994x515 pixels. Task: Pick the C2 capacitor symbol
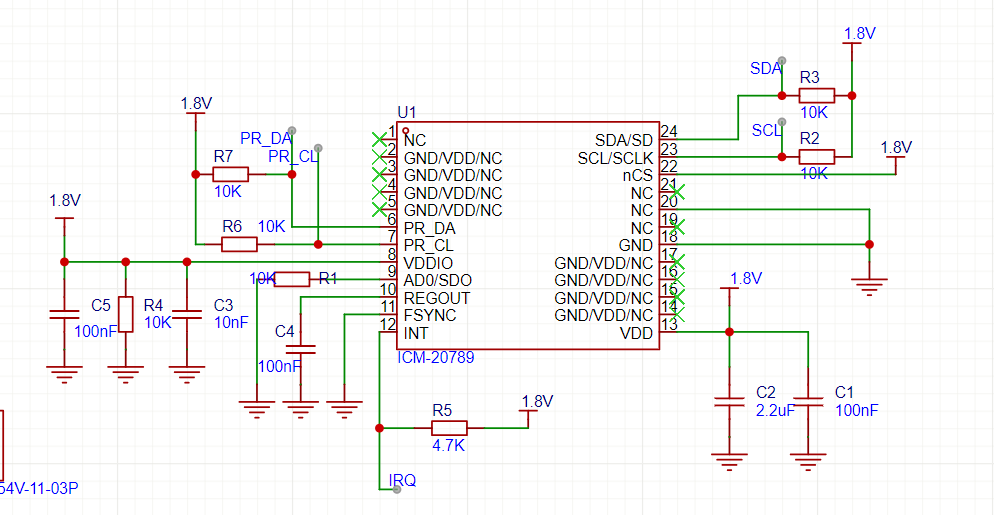(729, 401)
